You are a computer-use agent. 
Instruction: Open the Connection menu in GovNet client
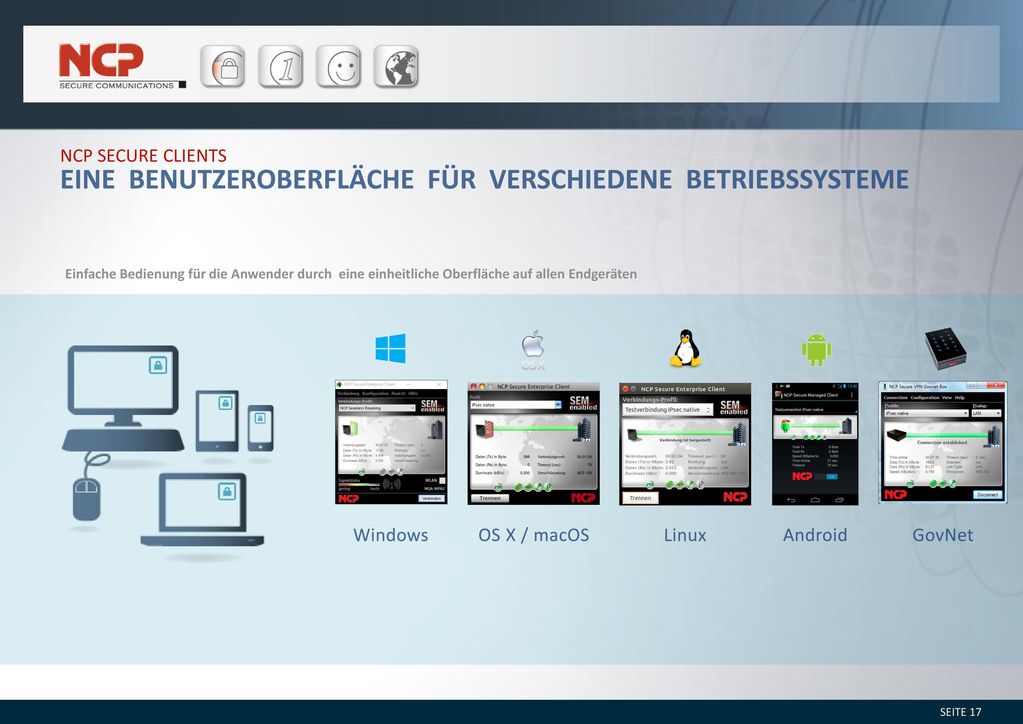(895, 397)
